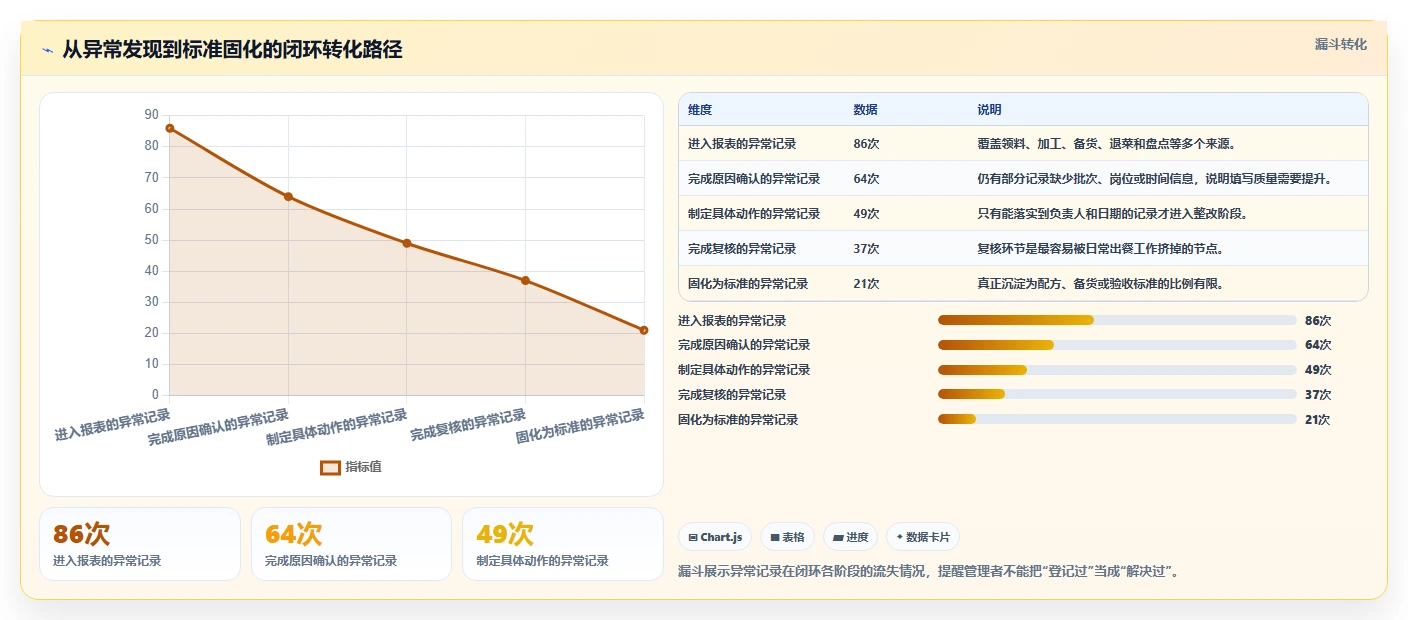Click description starting 复核环节是最容易
The image size is (1408, 620).
[1100, 249]
